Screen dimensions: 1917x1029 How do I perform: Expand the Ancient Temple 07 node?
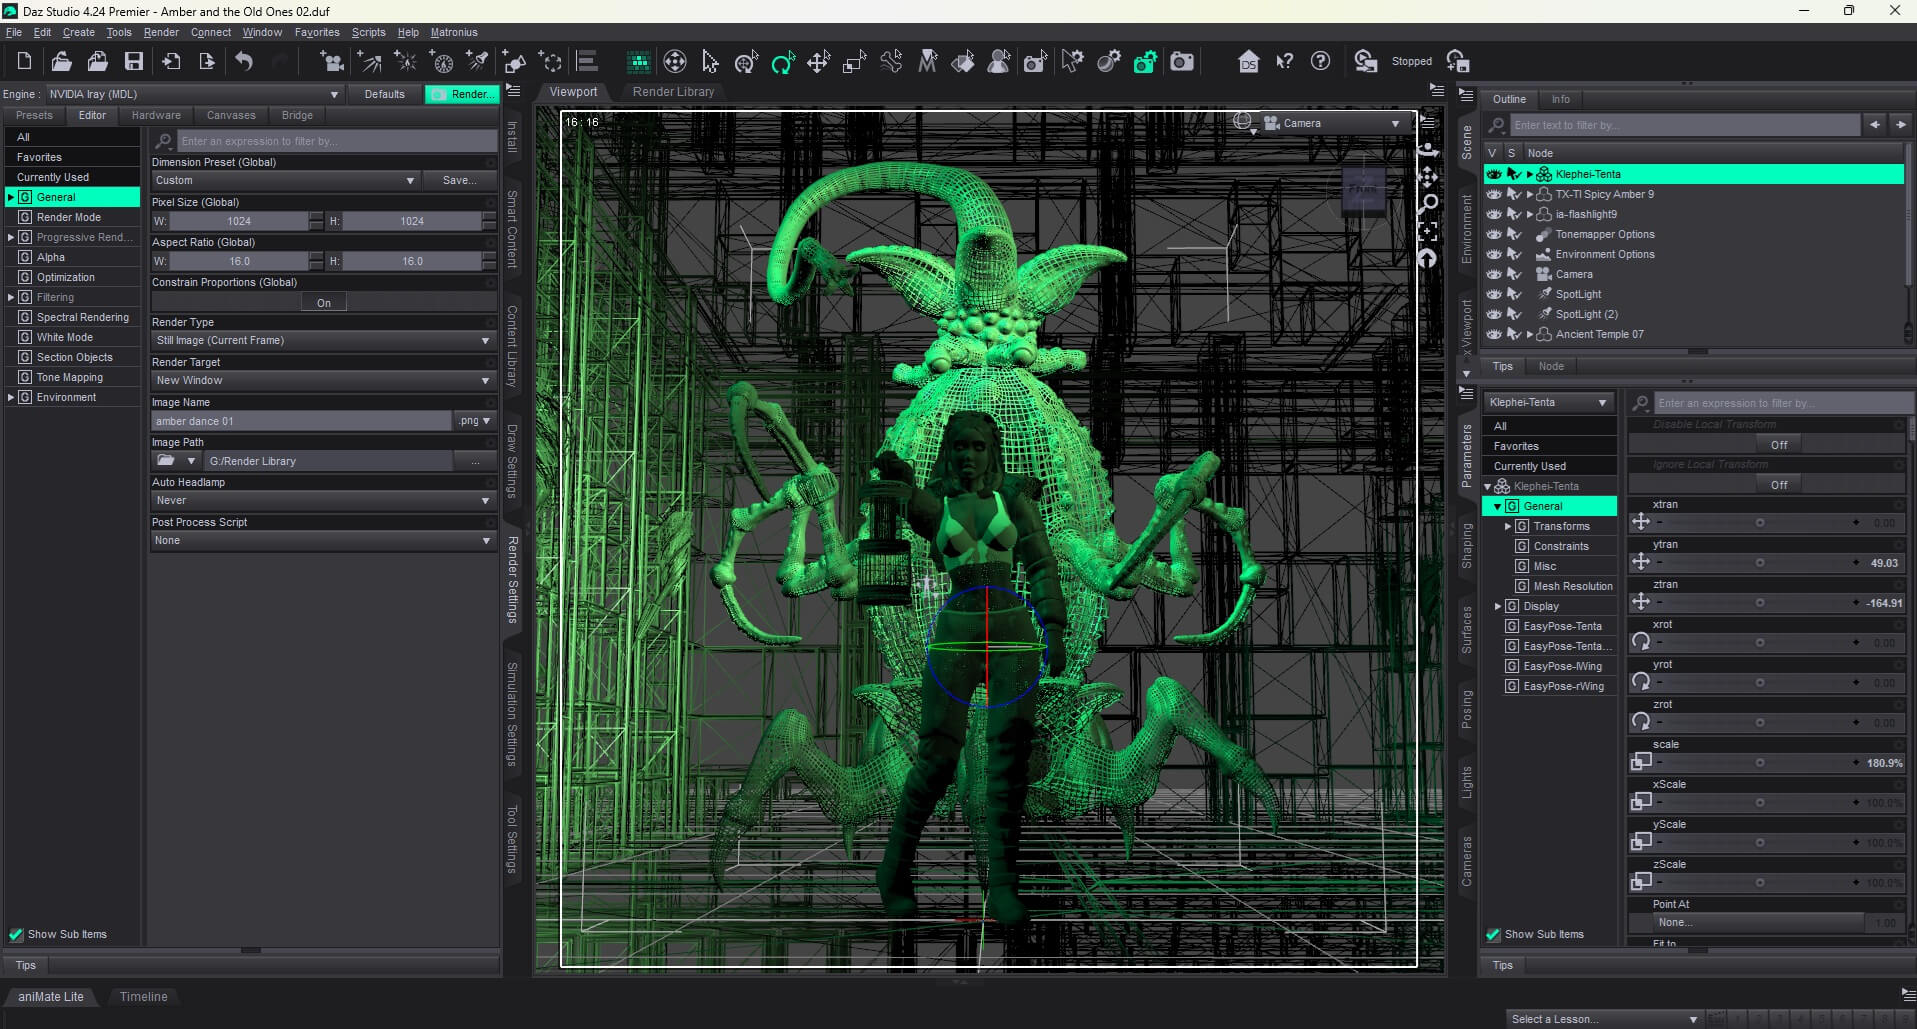(x=1529, y=334)
